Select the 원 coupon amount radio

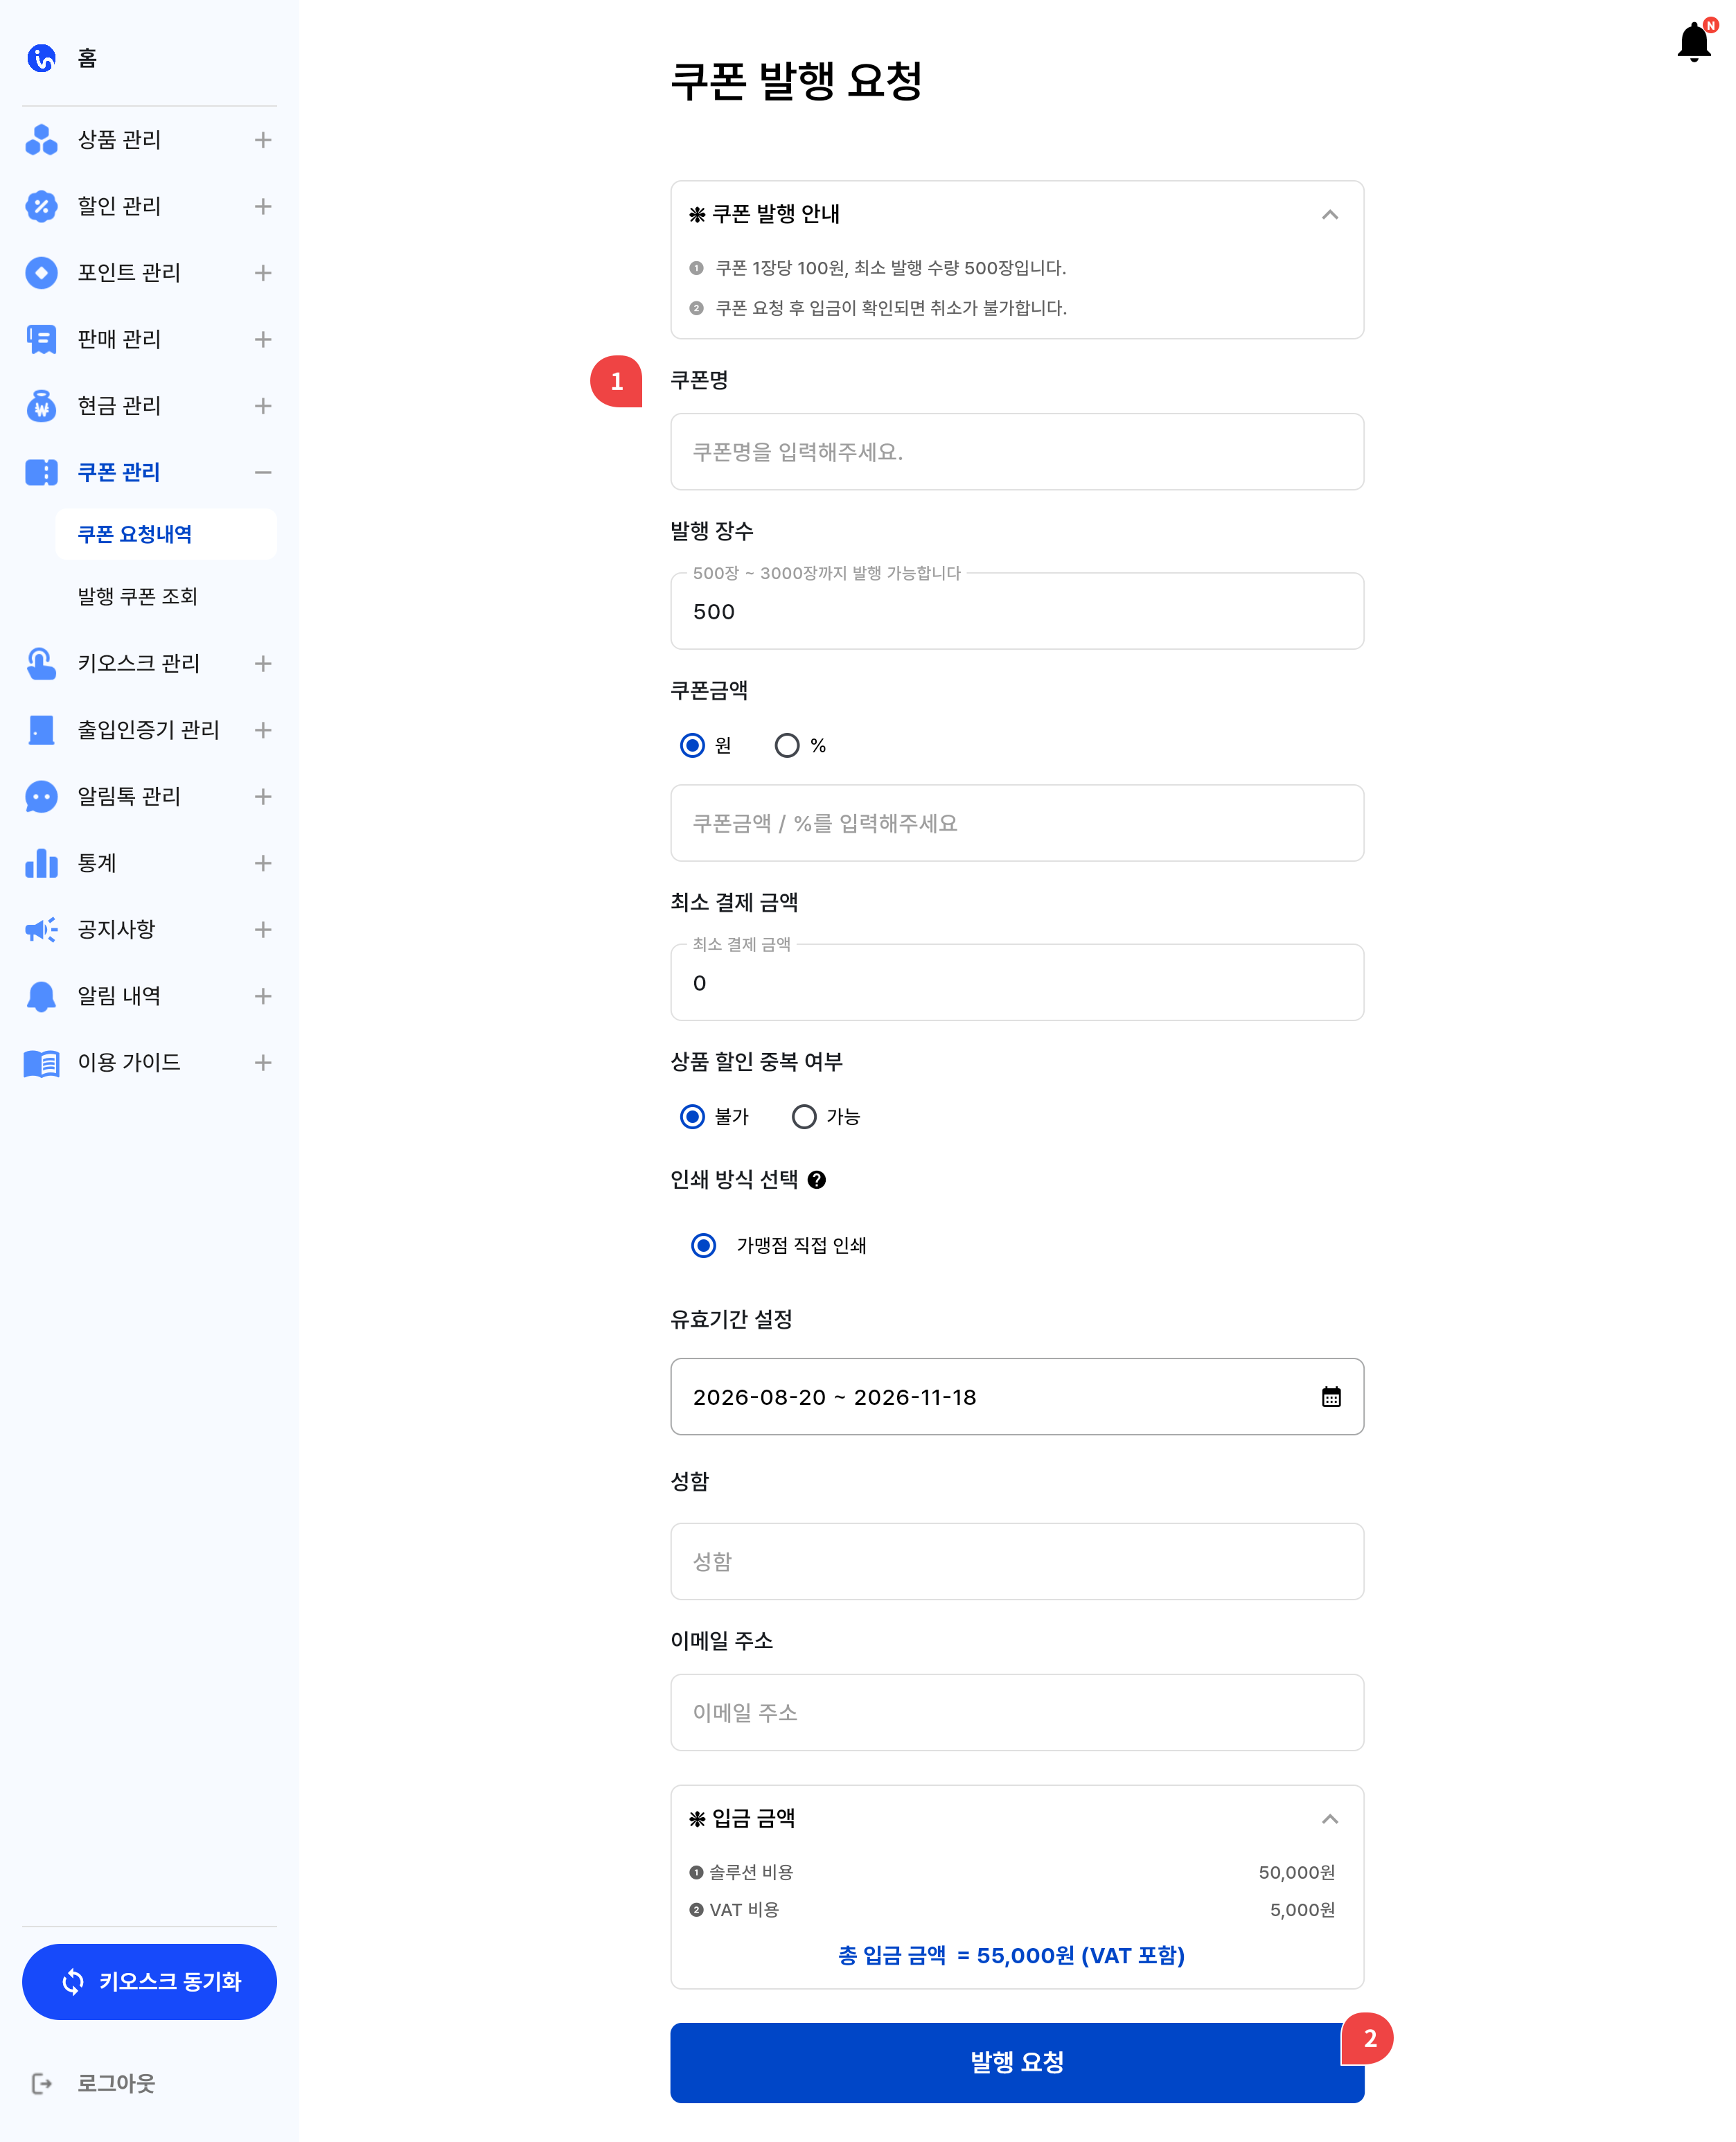[692, 746]
